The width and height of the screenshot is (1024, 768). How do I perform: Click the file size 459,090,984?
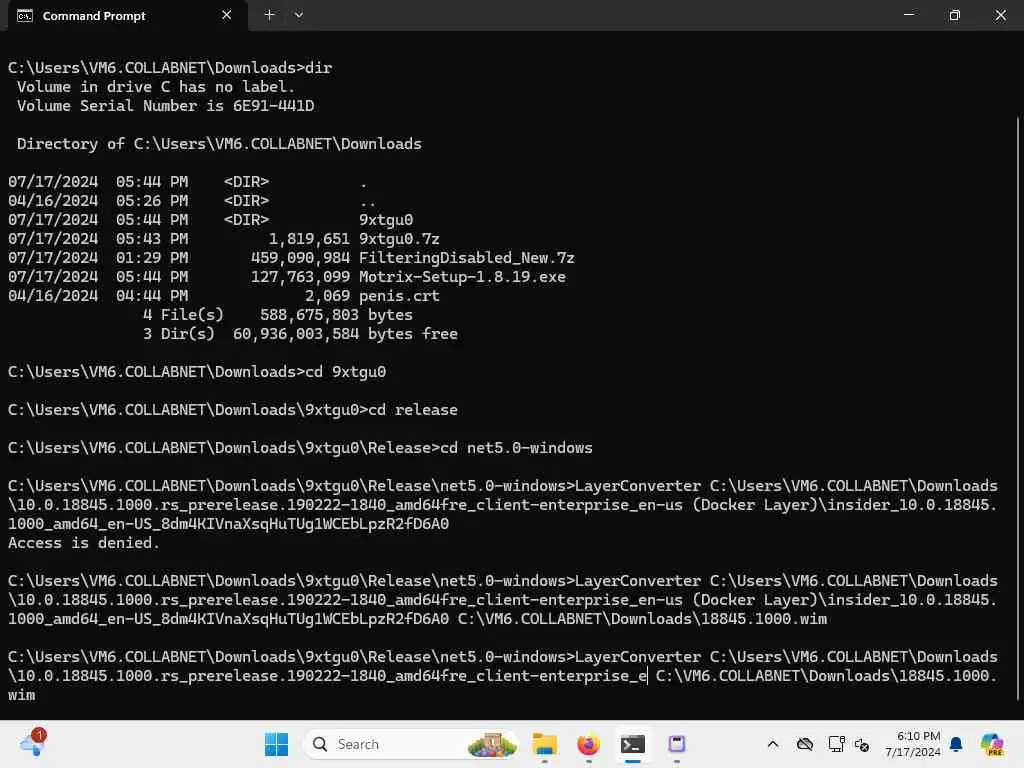click(300, 258)
